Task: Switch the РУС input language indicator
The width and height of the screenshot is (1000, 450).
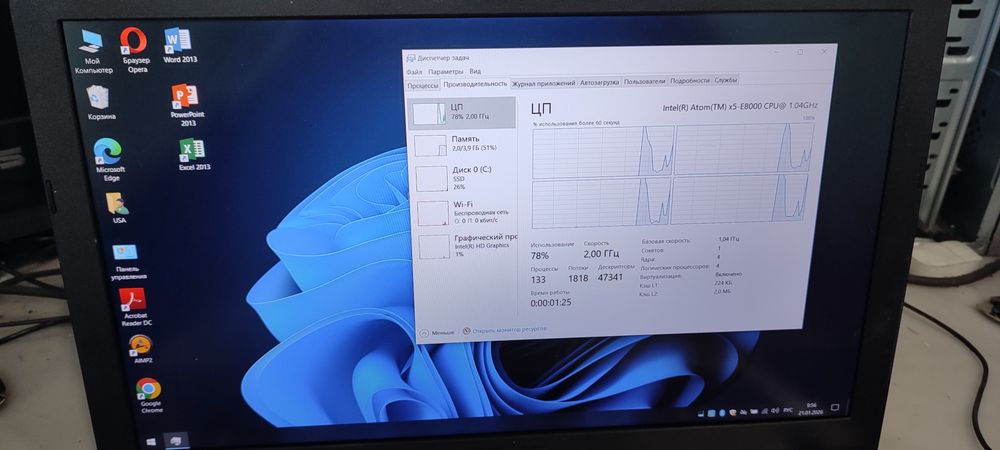Action: point(788,410)
